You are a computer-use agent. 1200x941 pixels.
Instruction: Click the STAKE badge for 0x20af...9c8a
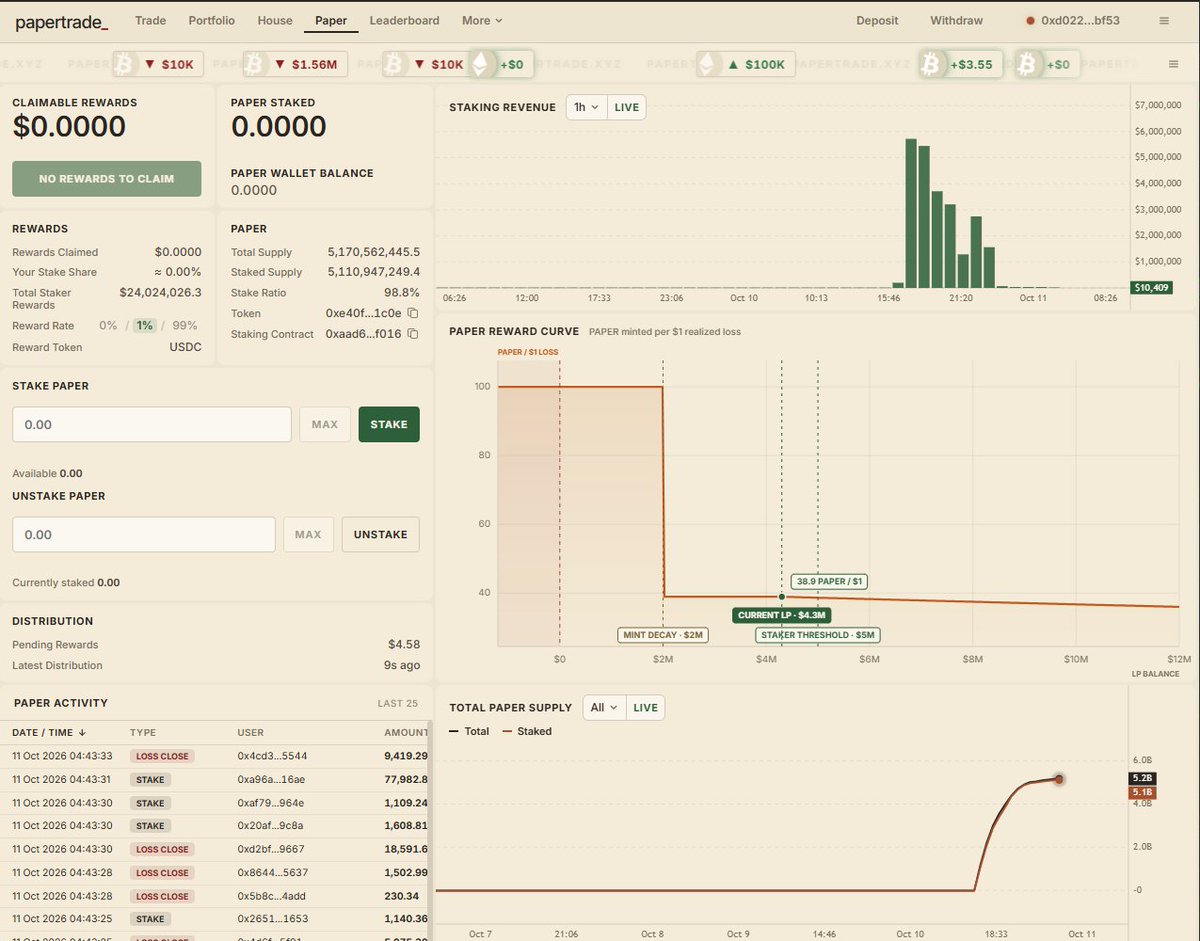(150, 826)
